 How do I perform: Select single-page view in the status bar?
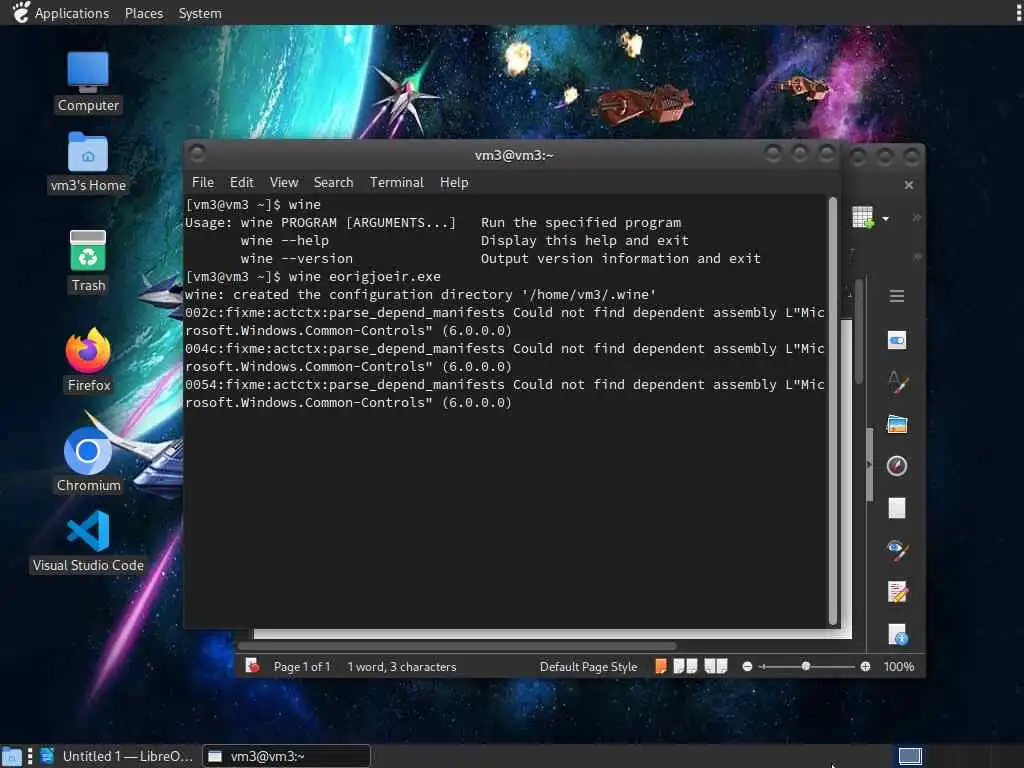(660, 666)
